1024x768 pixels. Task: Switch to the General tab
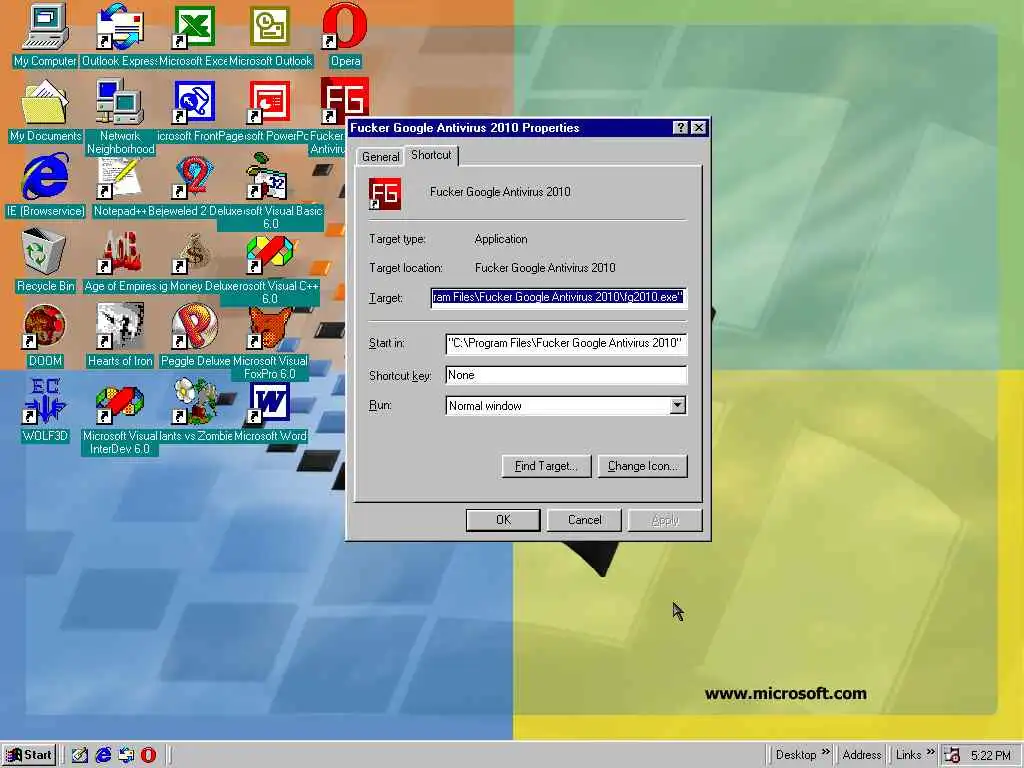point(381,157)
